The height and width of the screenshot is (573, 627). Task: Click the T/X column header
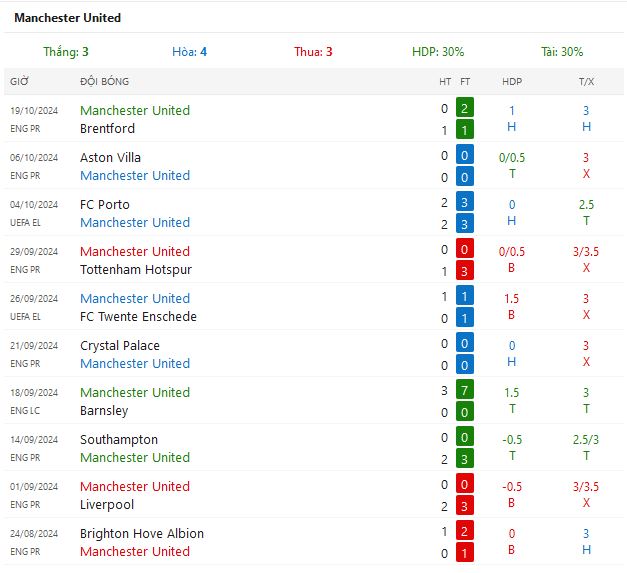586,82
